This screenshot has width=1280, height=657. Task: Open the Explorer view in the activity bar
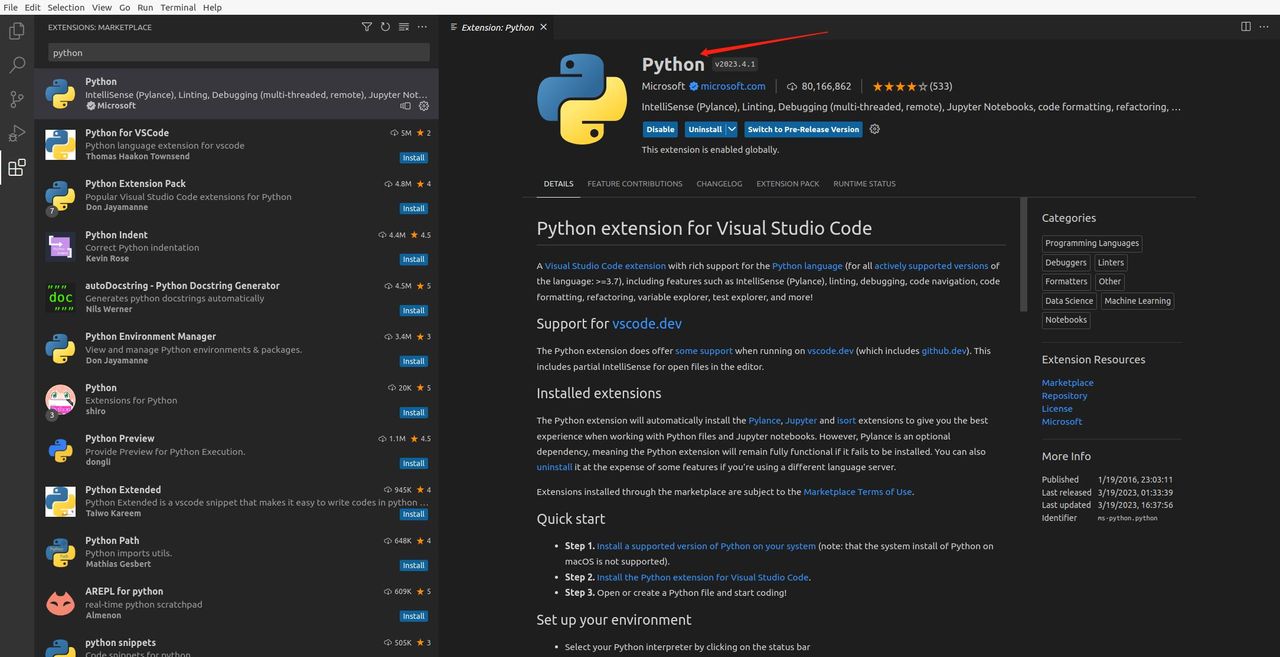[x=16, y=32]
